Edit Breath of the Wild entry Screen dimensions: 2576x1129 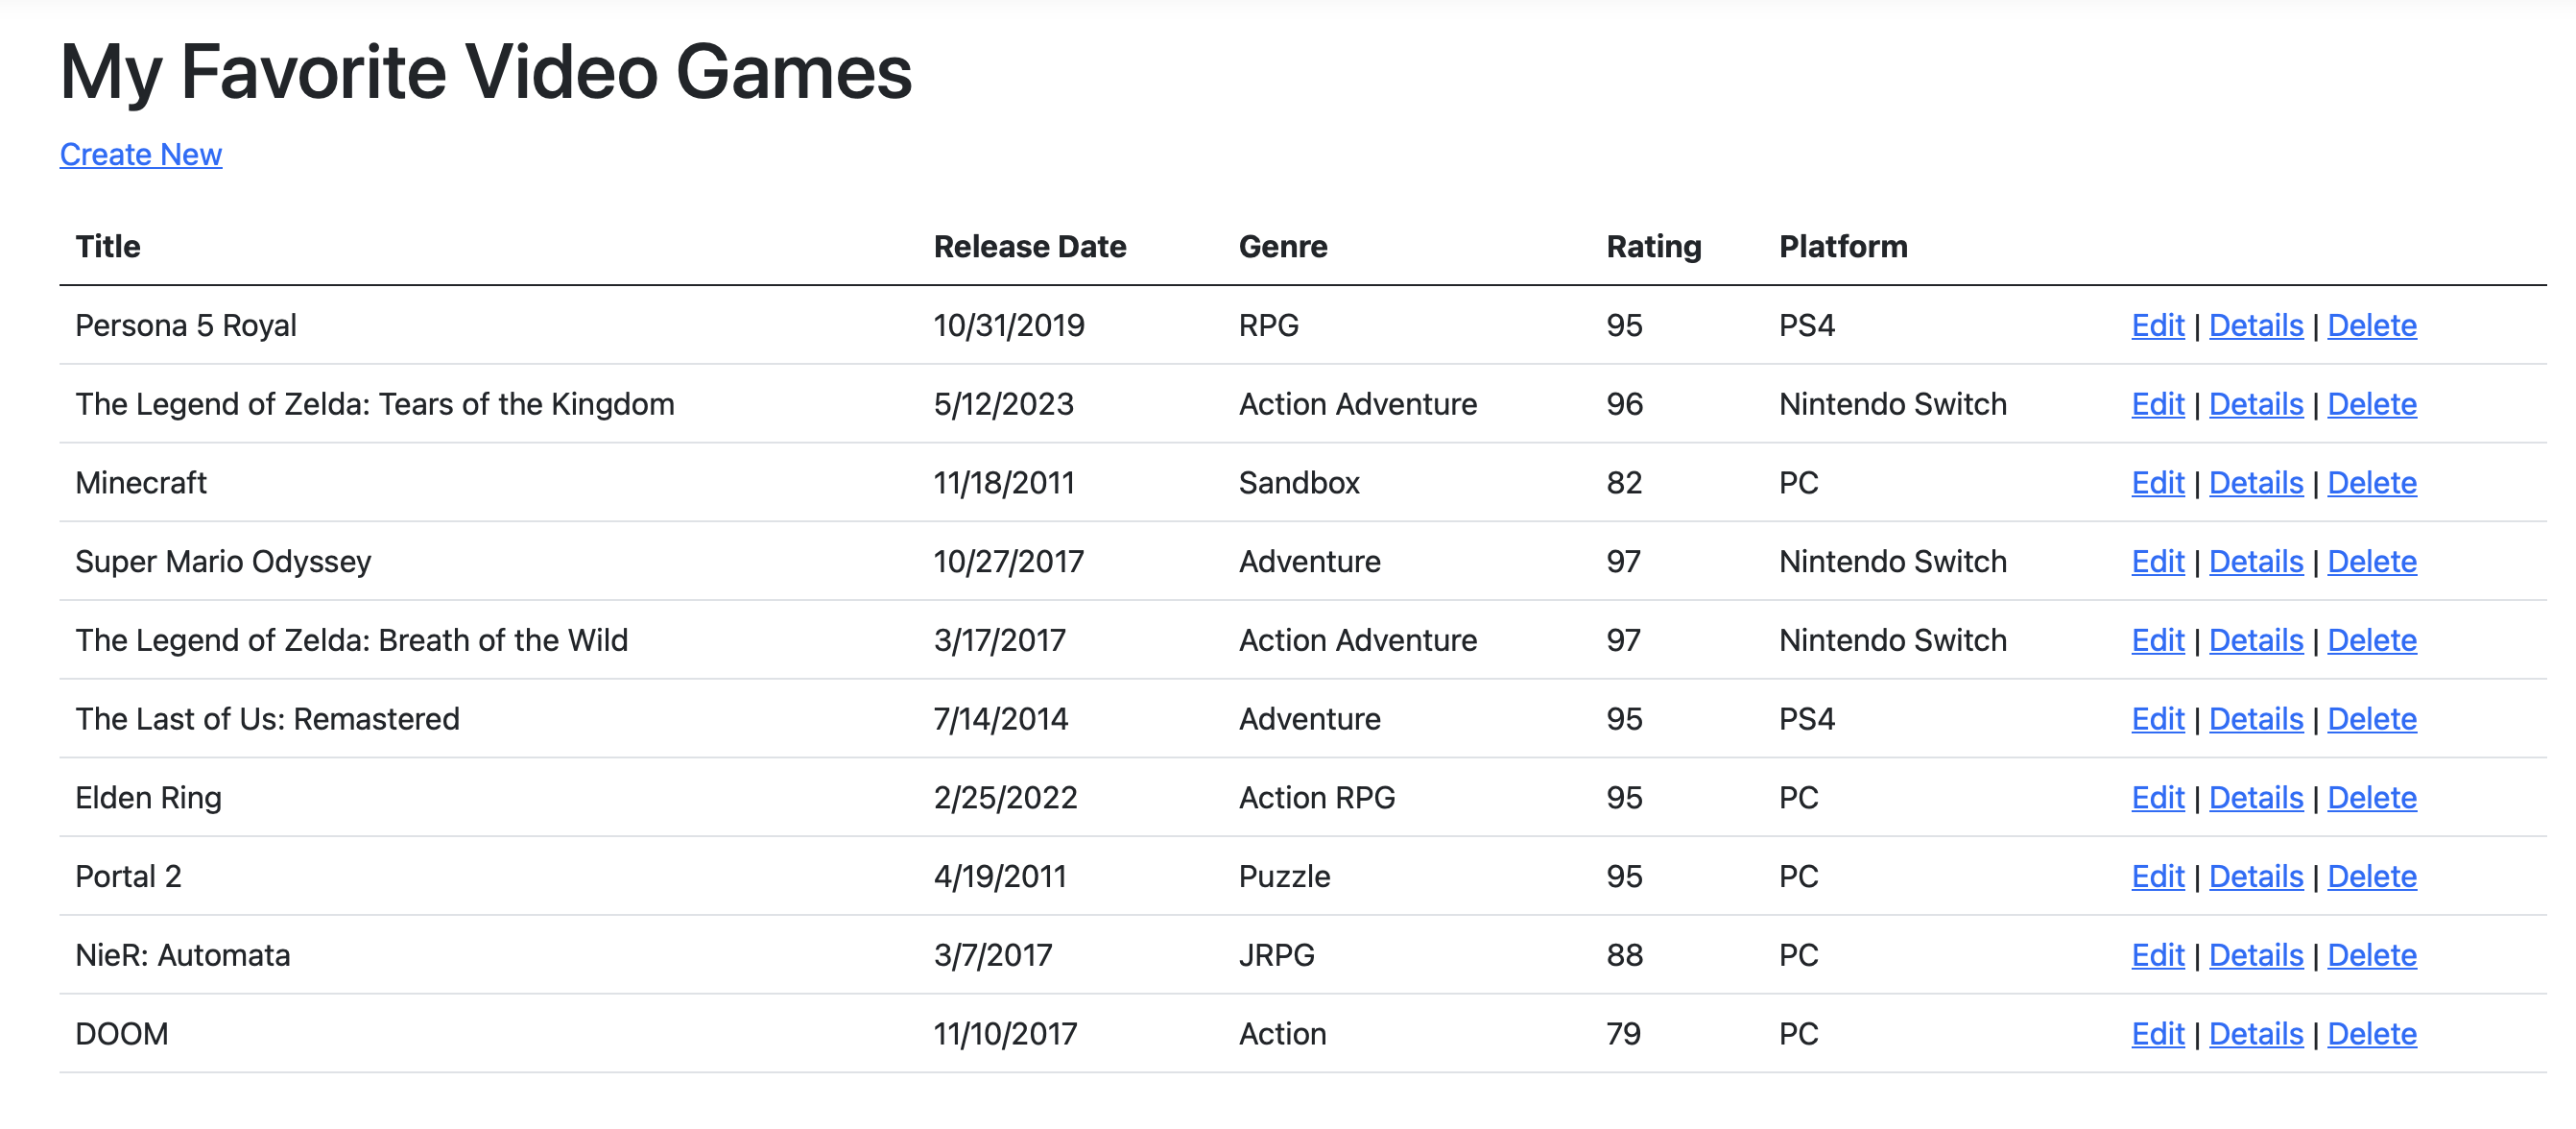pyautogui.click(x=2157, y=640)
